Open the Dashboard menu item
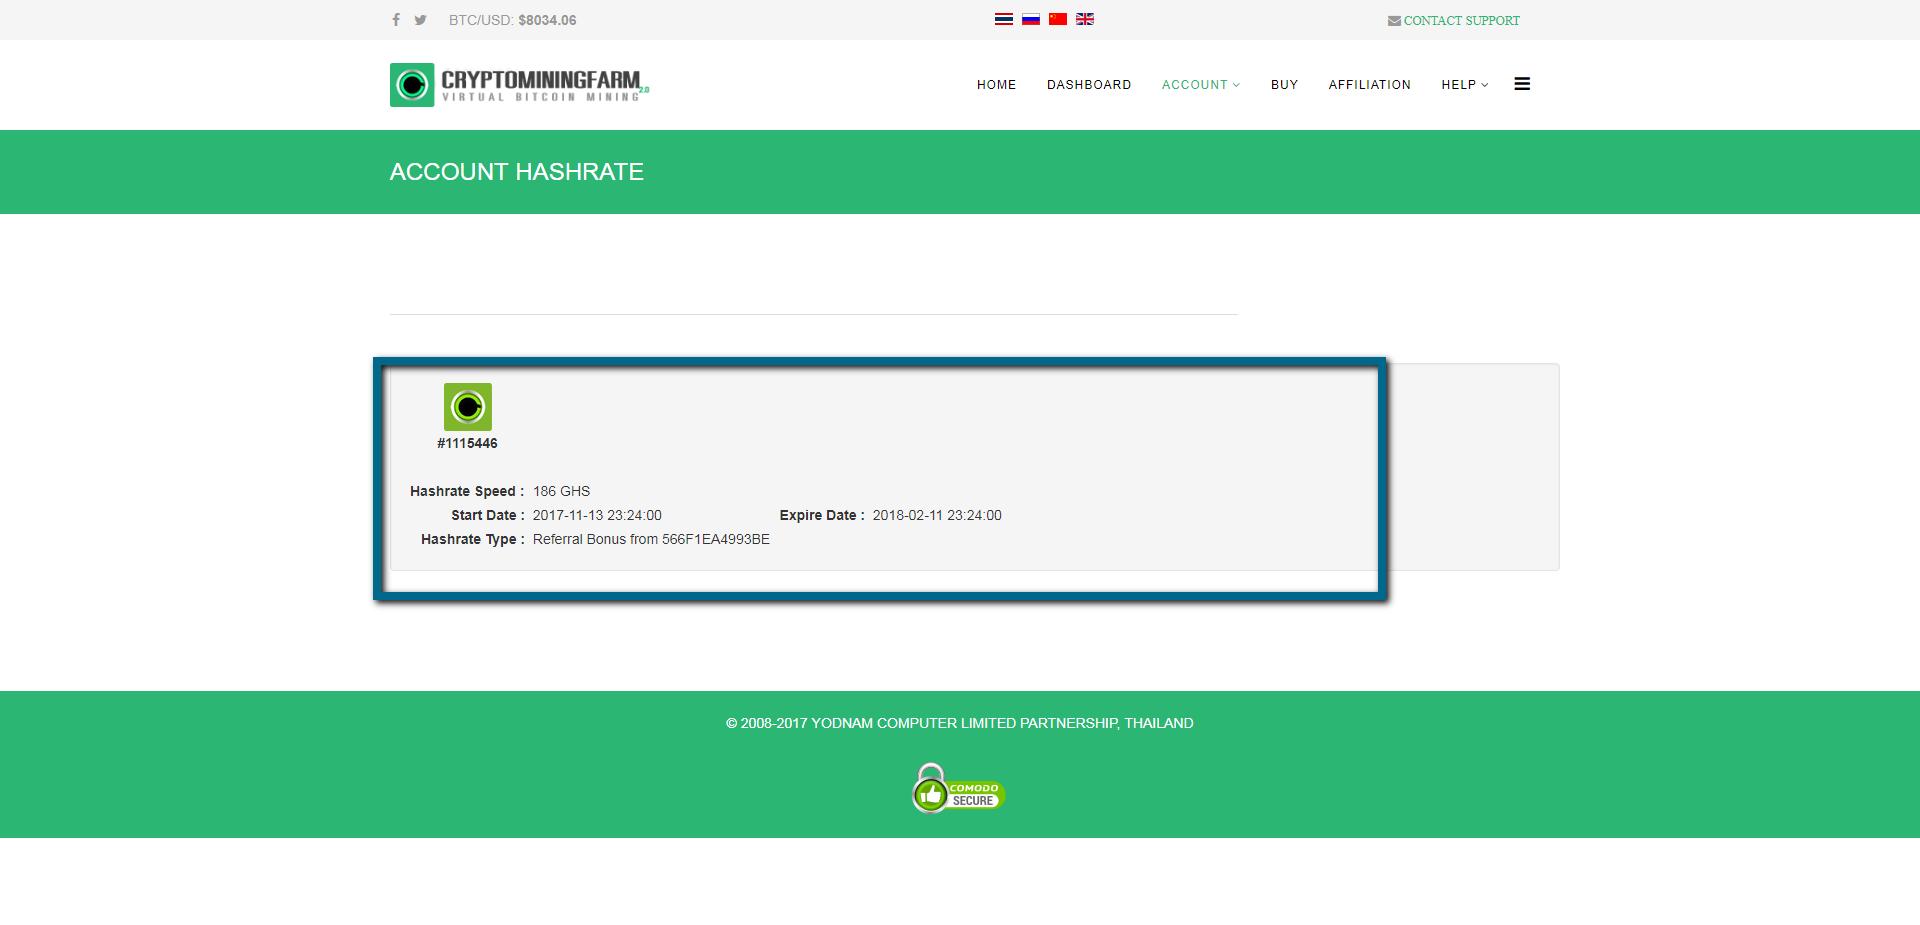This screenshot has width=1920, height=925. coord(1089,85)
